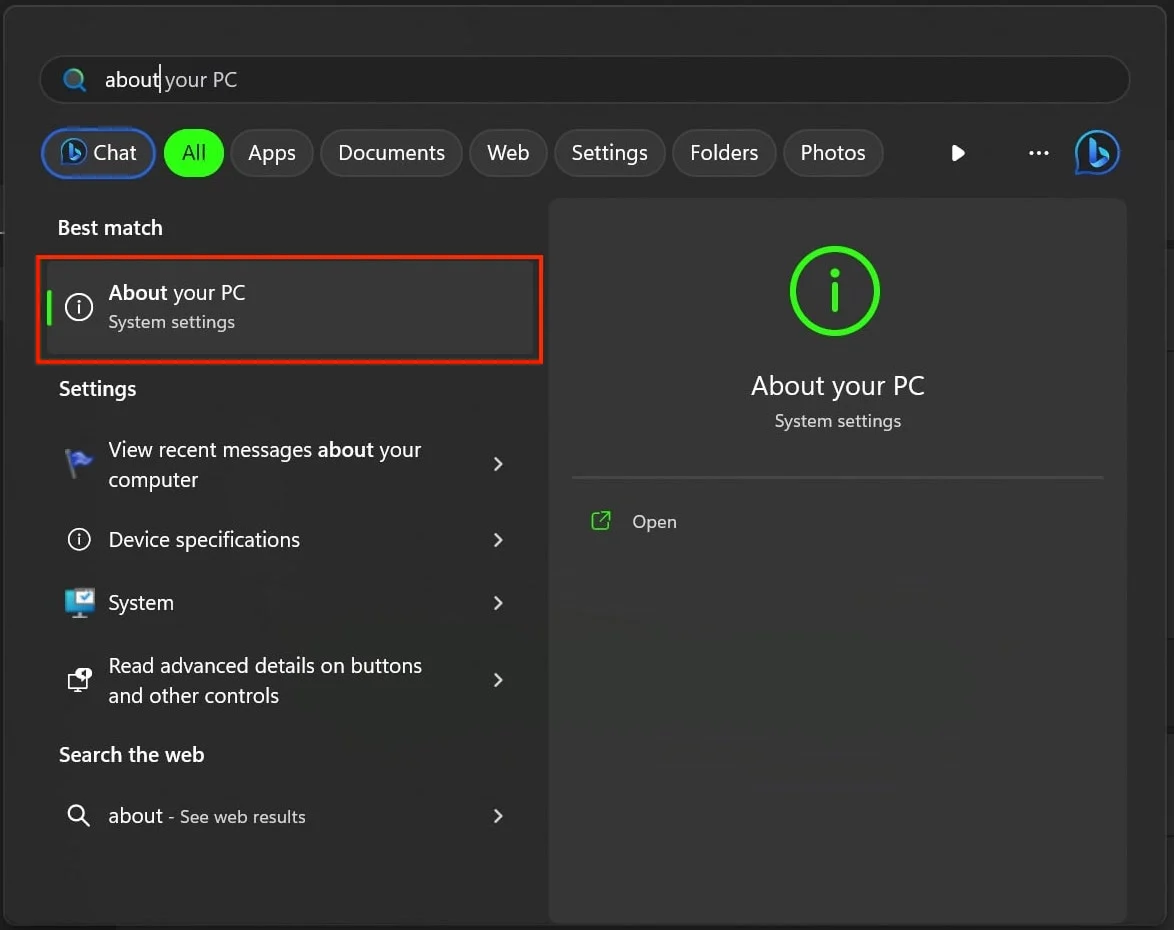Image resolution: width=1174 pixels, height=930 pixels.
Task: Click the flag icon for recent messages
Action: 79,464
